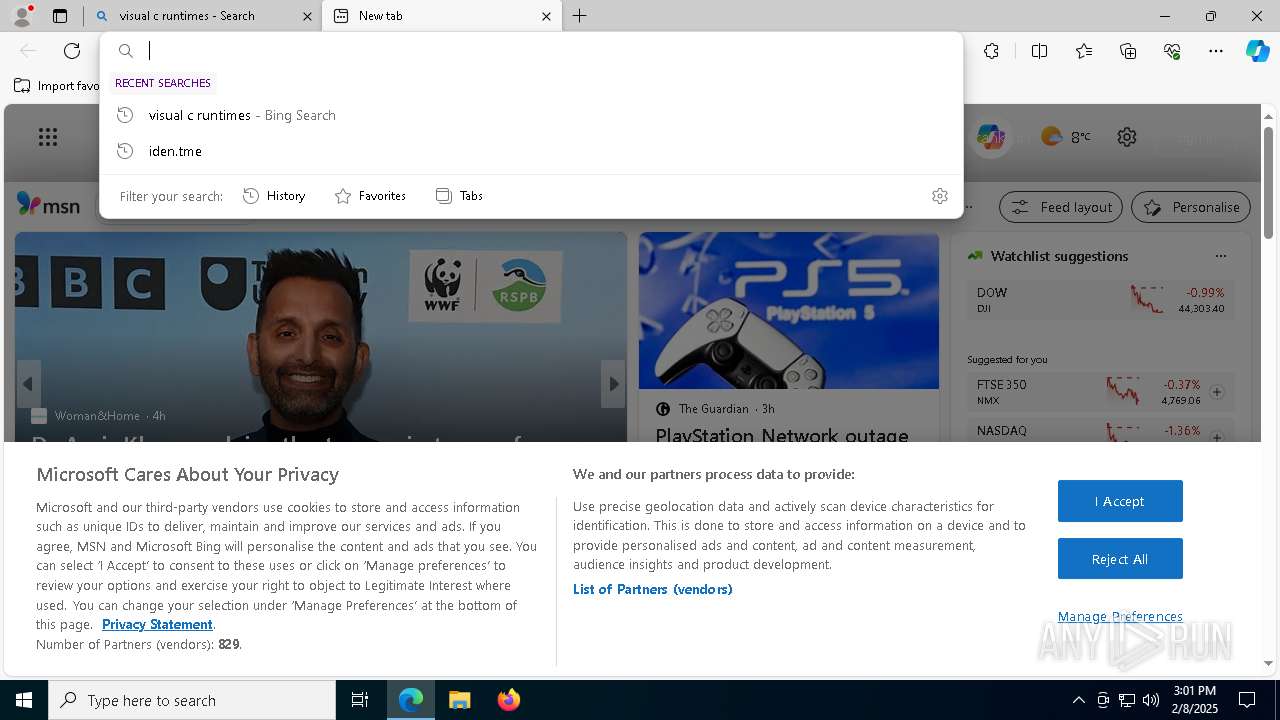This screenshot has width=1280, height=720.
Task: Click Reject All button
Action: (x=1120, y=559)
